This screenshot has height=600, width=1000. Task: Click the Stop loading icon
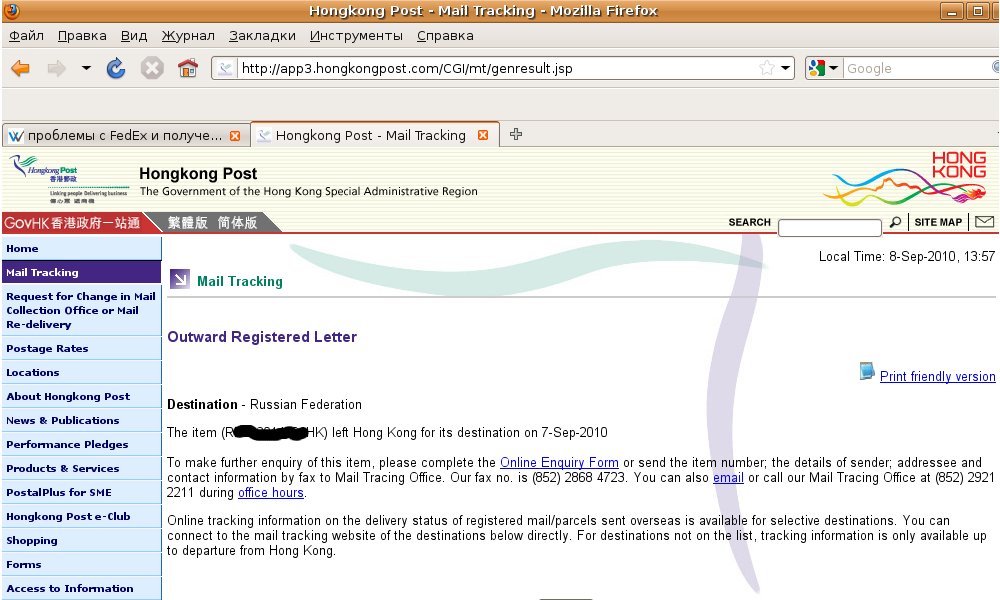pos(152,68)
